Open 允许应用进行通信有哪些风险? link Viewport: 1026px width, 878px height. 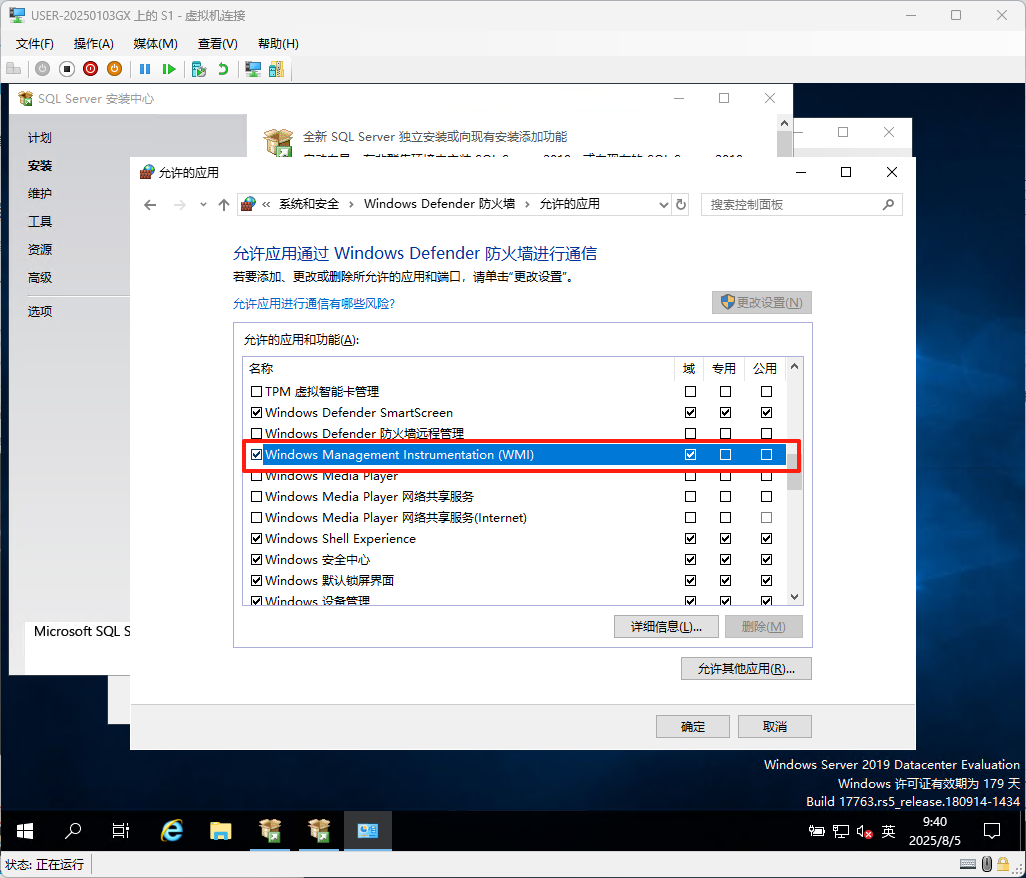point(314,304)
